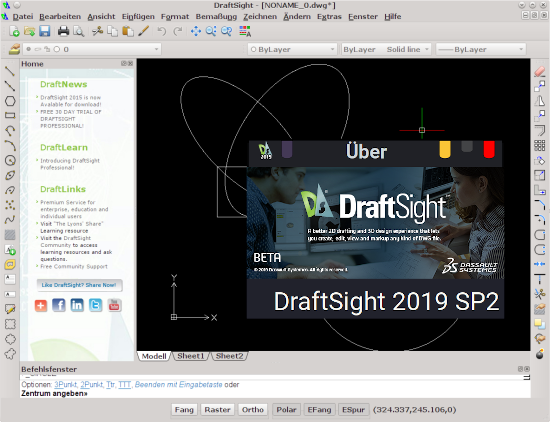Click the 3Punkt option link
This screenshot has height=422, width=550.
tap(66, 385)
